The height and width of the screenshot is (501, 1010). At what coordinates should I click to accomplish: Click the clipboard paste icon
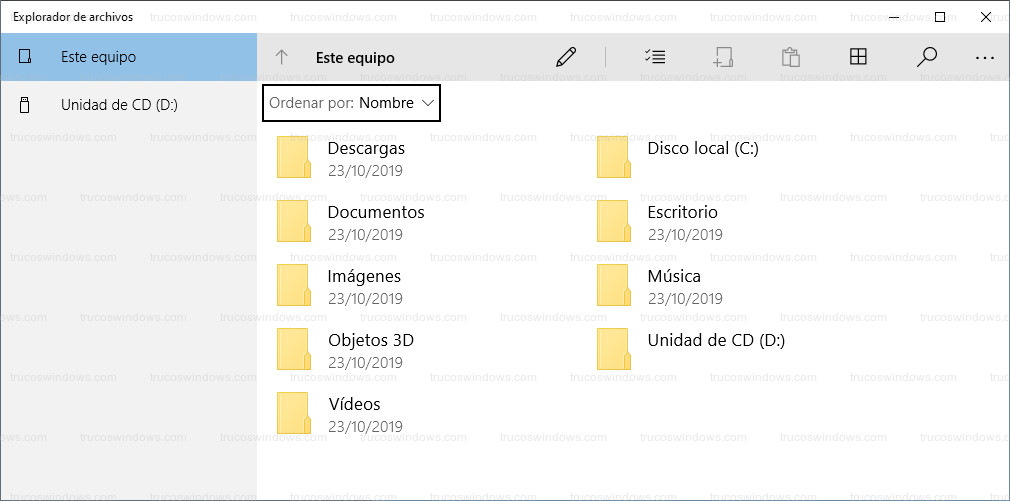click(x=790, y=57)
